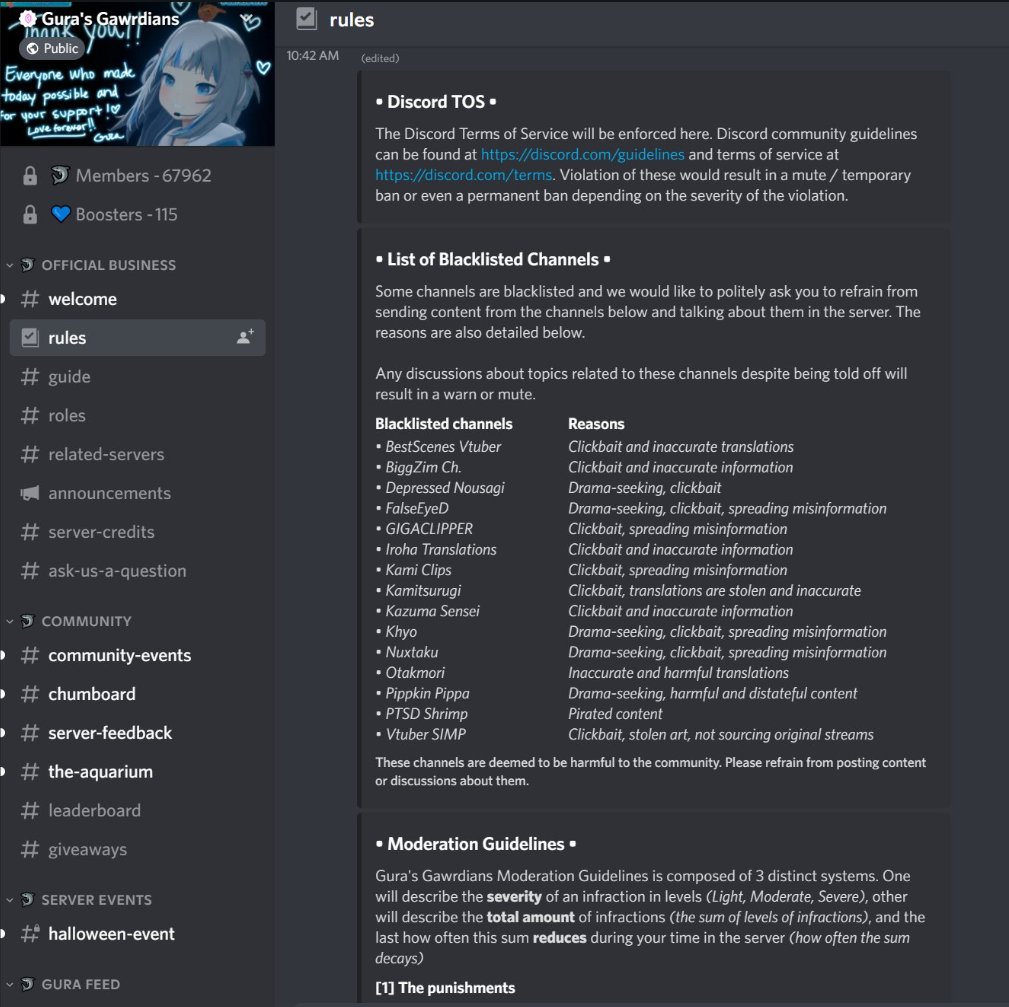Viewport: 1009px width, 1007px height.
Task: Click the checkbox icon of rules in the sidebar
Action: click(x=30, y=338)
